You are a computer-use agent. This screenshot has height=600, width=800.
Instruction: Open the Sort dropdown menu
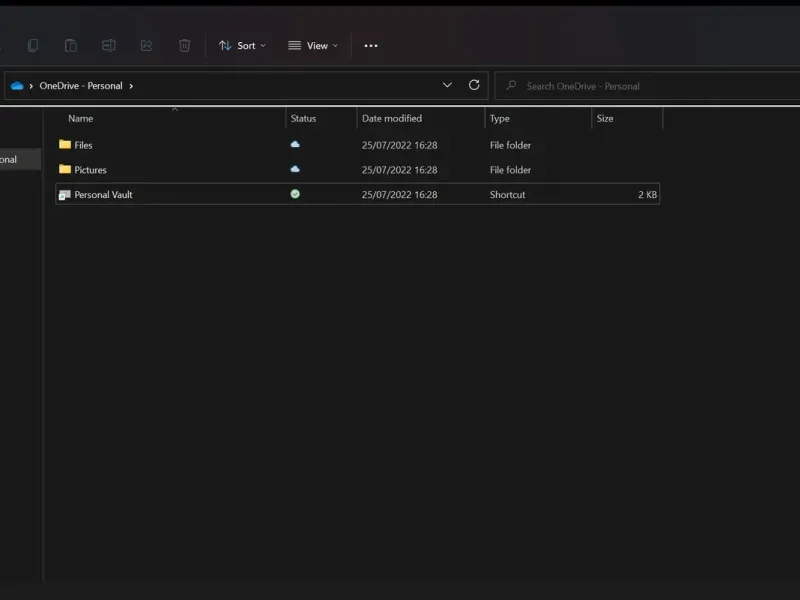242,45
